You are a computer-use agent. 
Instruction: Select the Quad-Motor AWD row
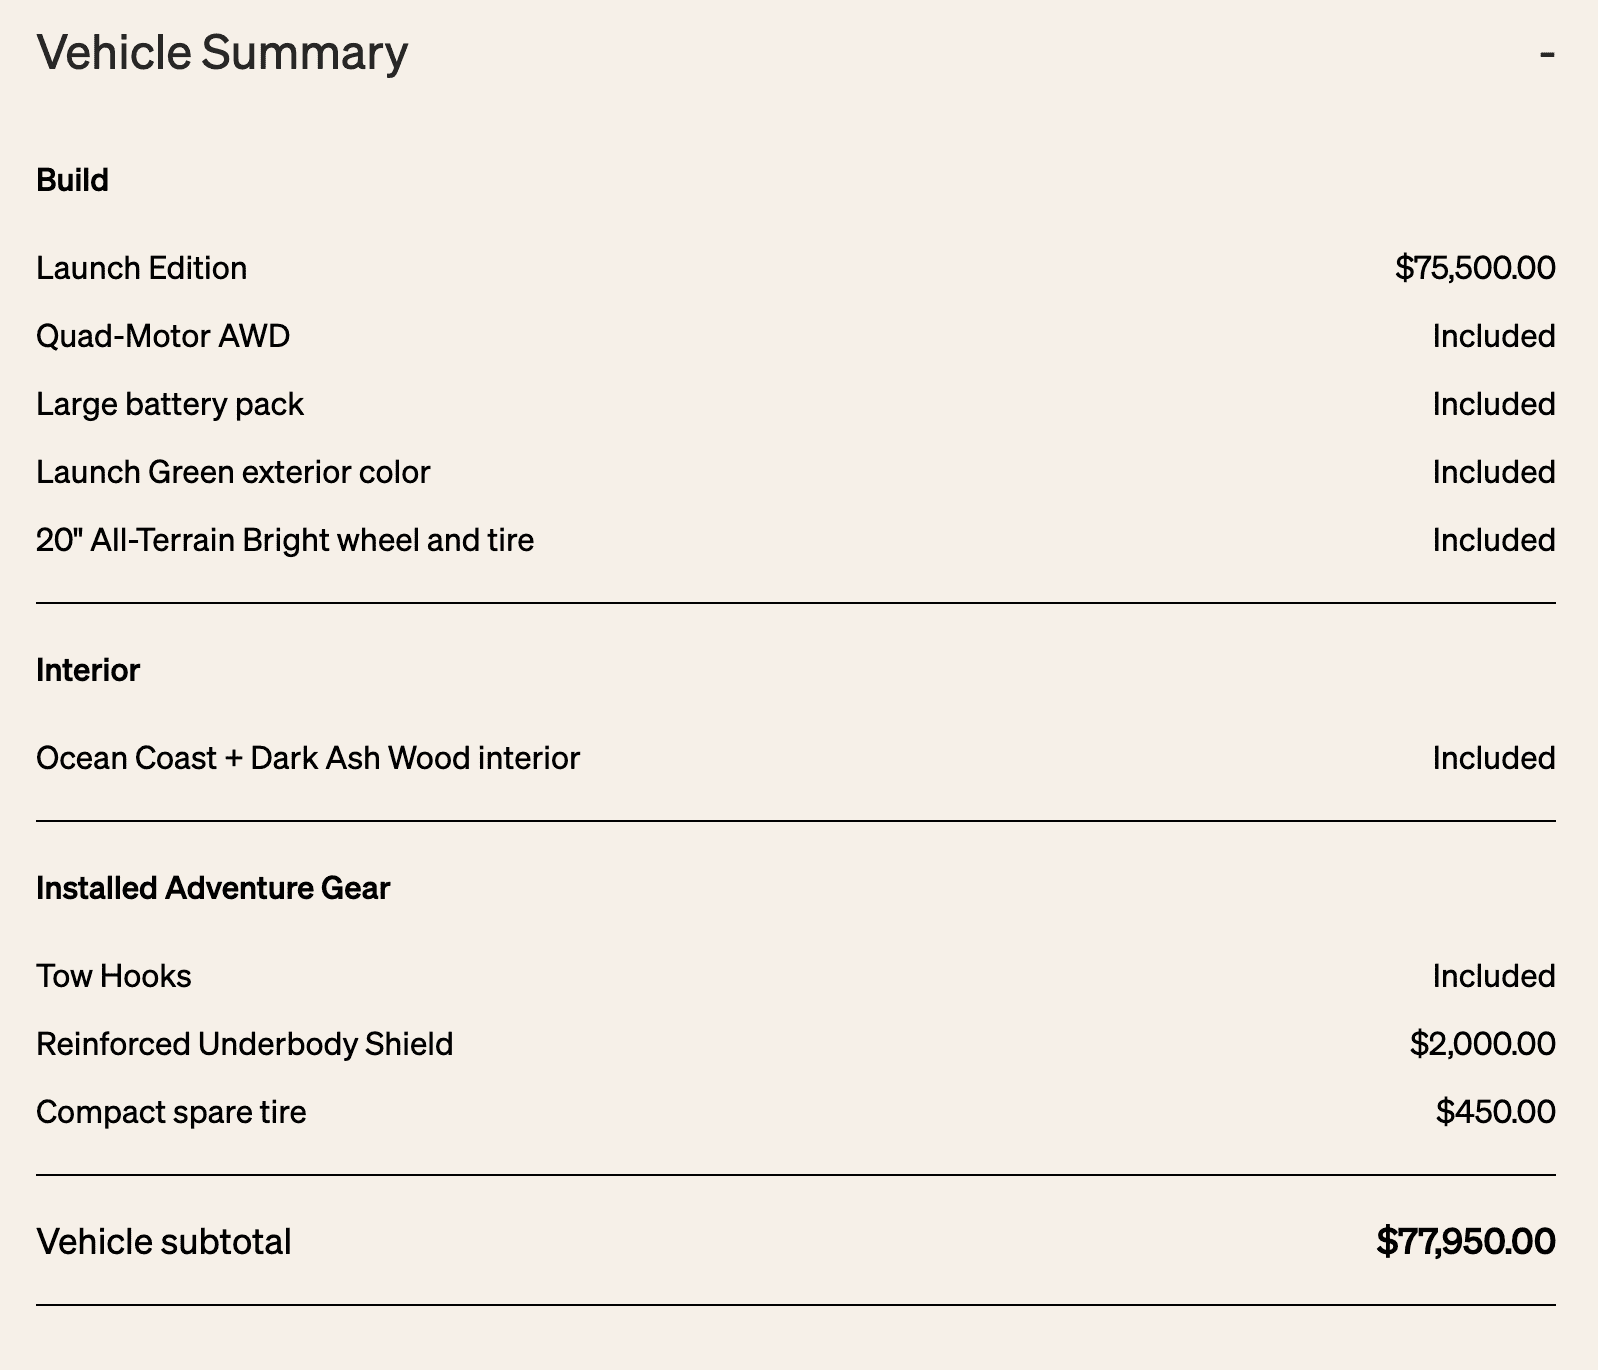[x=796, y=336]
